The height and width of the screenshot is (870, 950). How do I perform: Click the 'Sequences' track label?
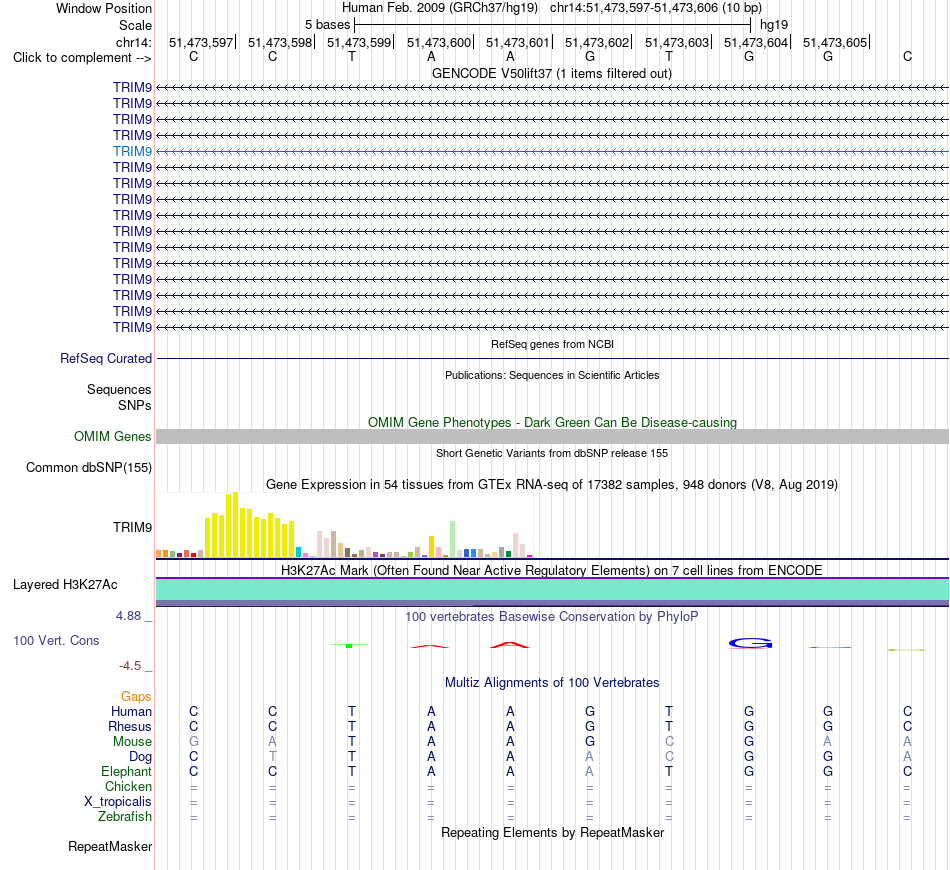pyautogui.click(x=119, y=390)
